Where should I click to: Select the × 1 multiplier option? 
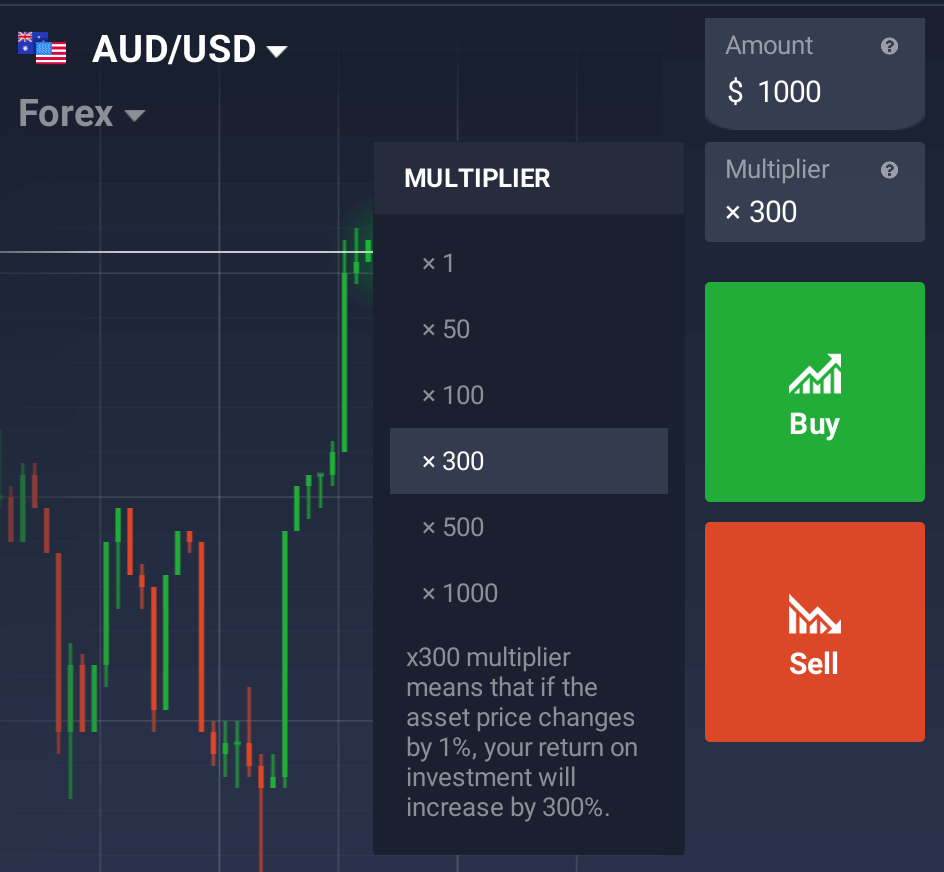pyautogui.click(x=529, y=263)
